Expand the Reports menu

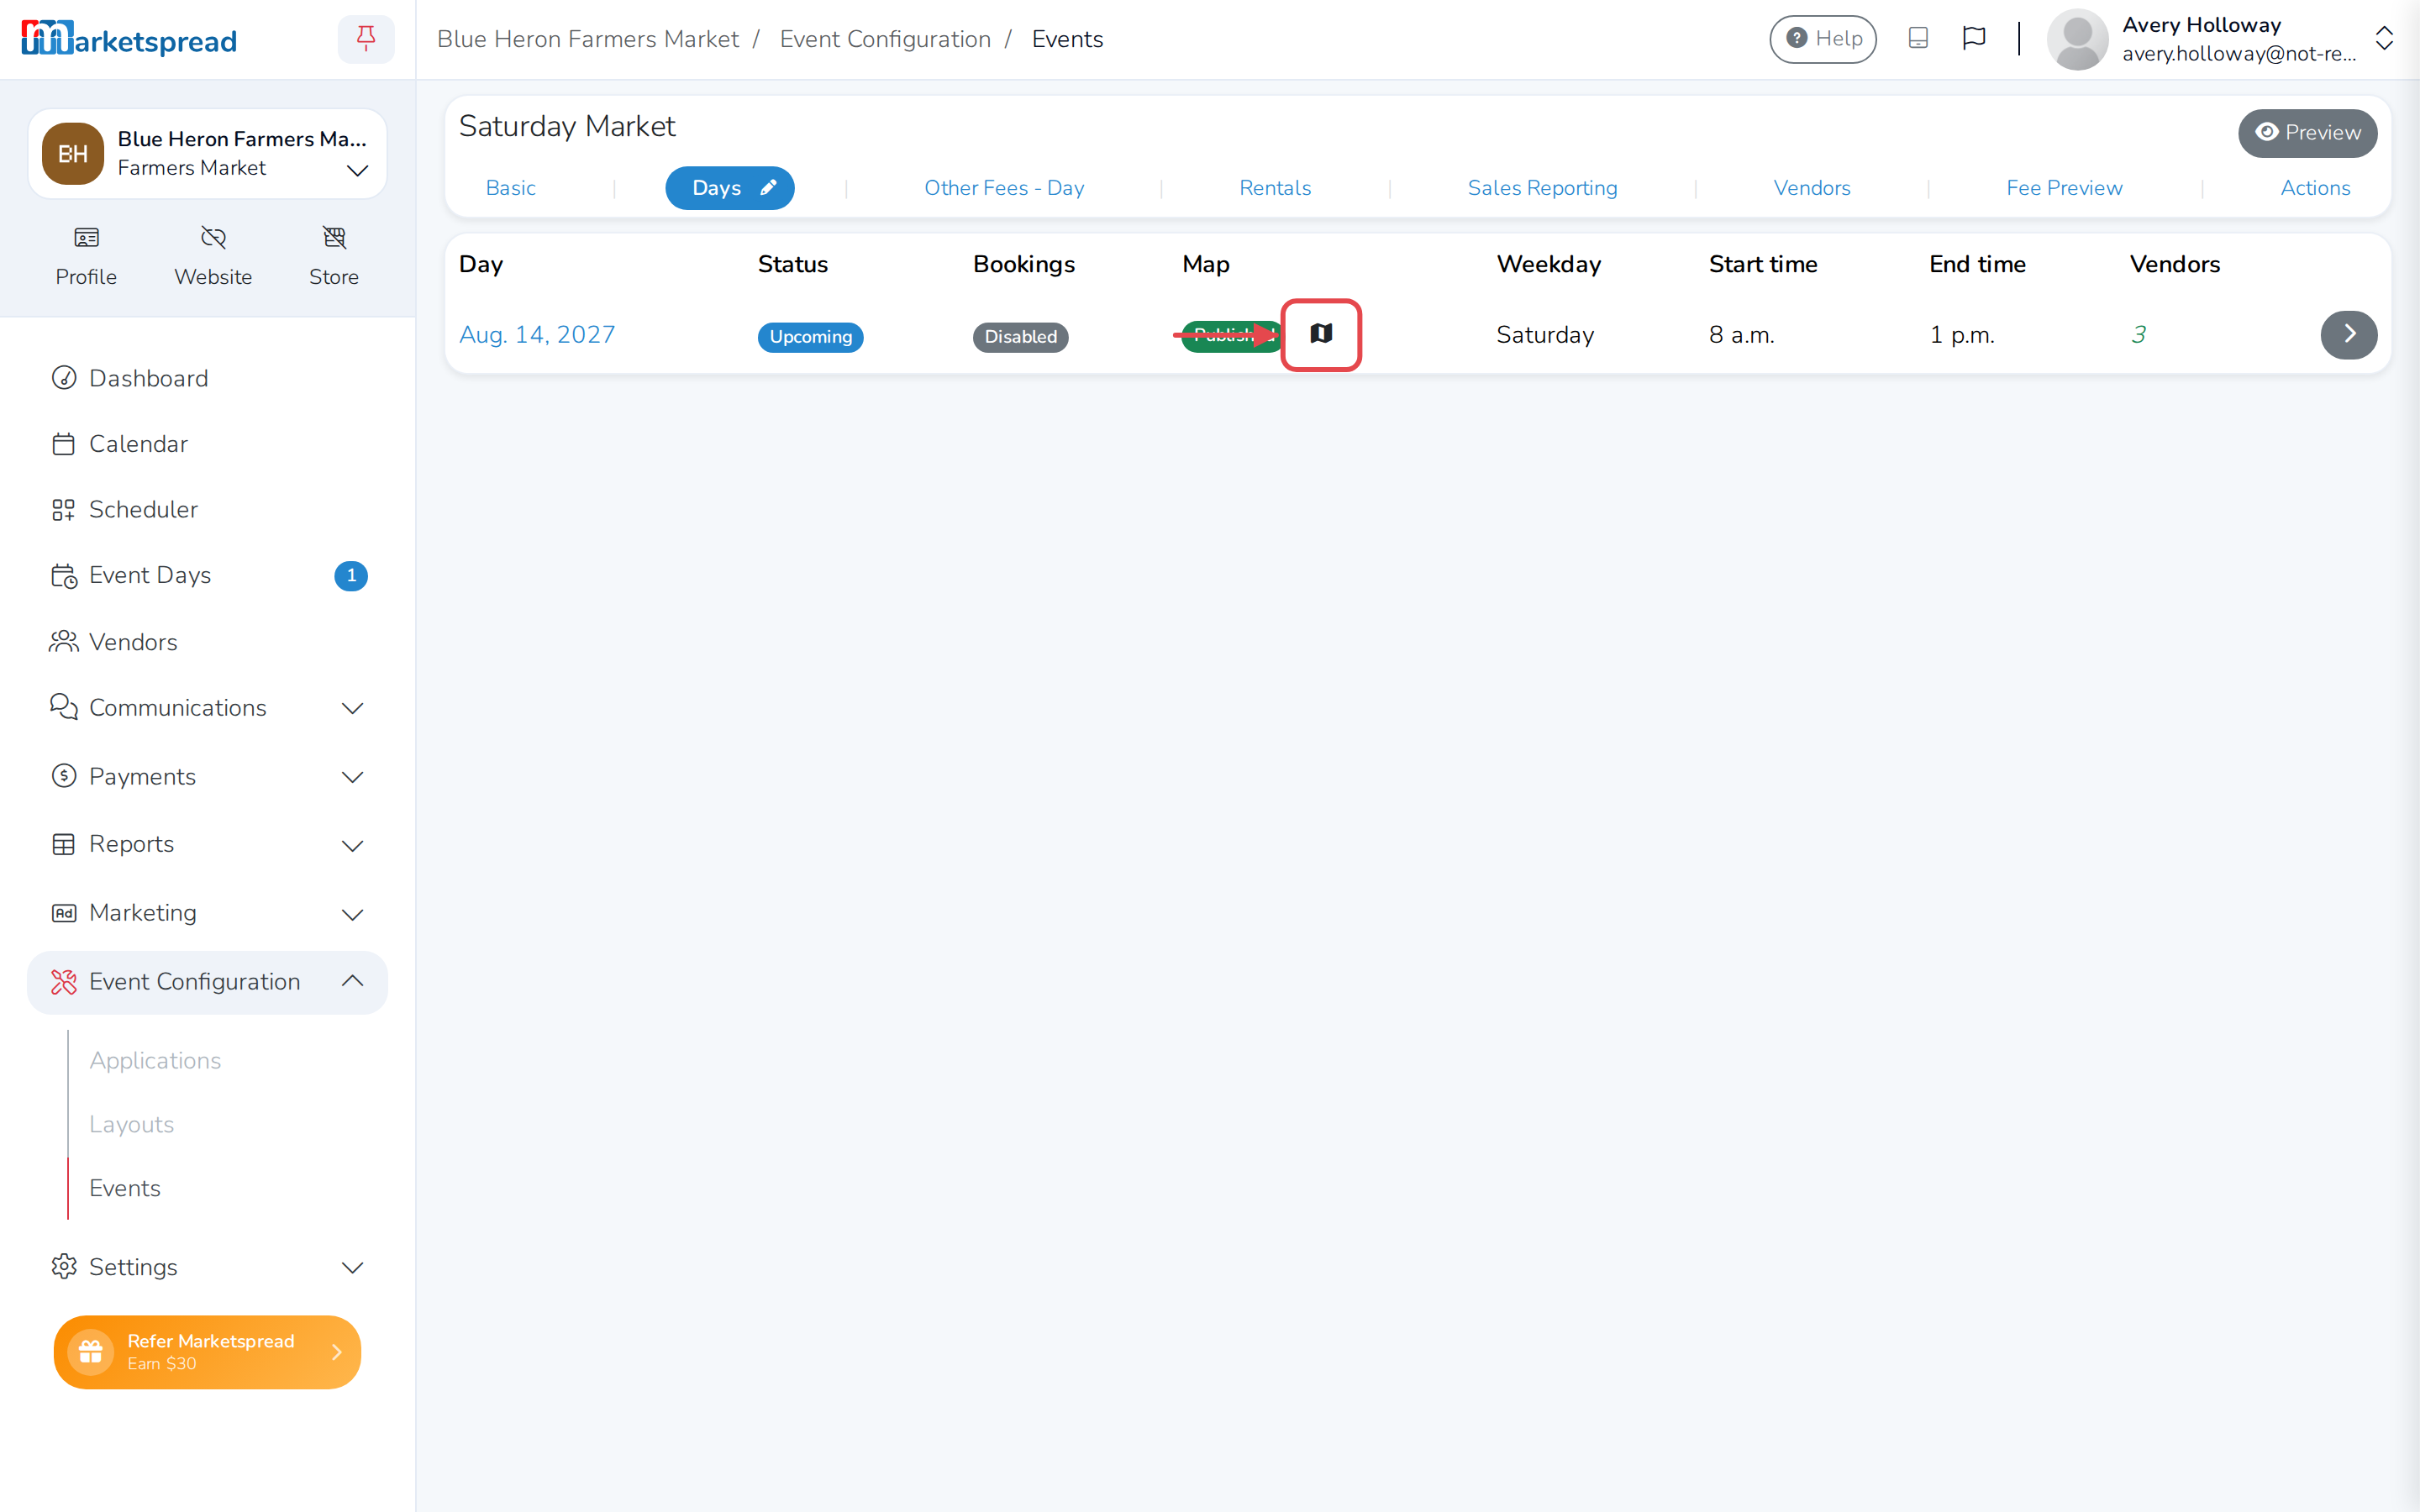(207, 844)
